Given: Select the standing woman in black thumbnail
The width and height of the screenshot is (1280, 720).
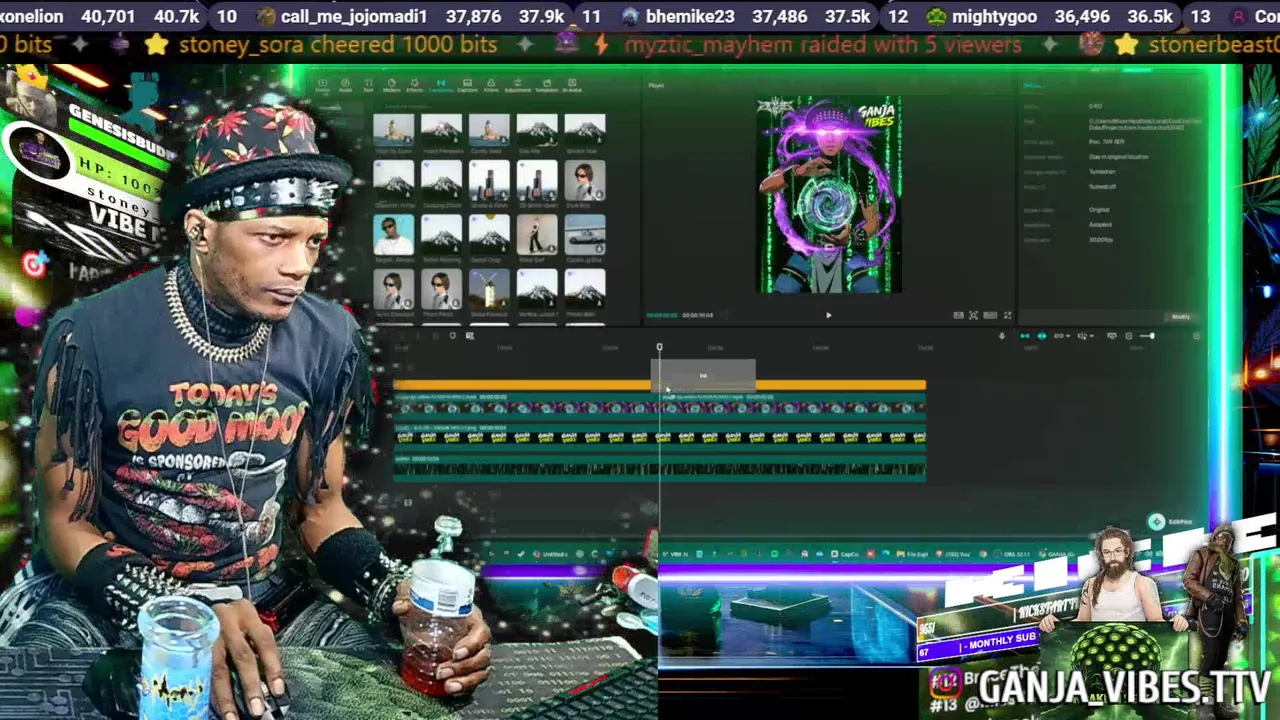Looking at the screenshot, I should coord(537,235).
